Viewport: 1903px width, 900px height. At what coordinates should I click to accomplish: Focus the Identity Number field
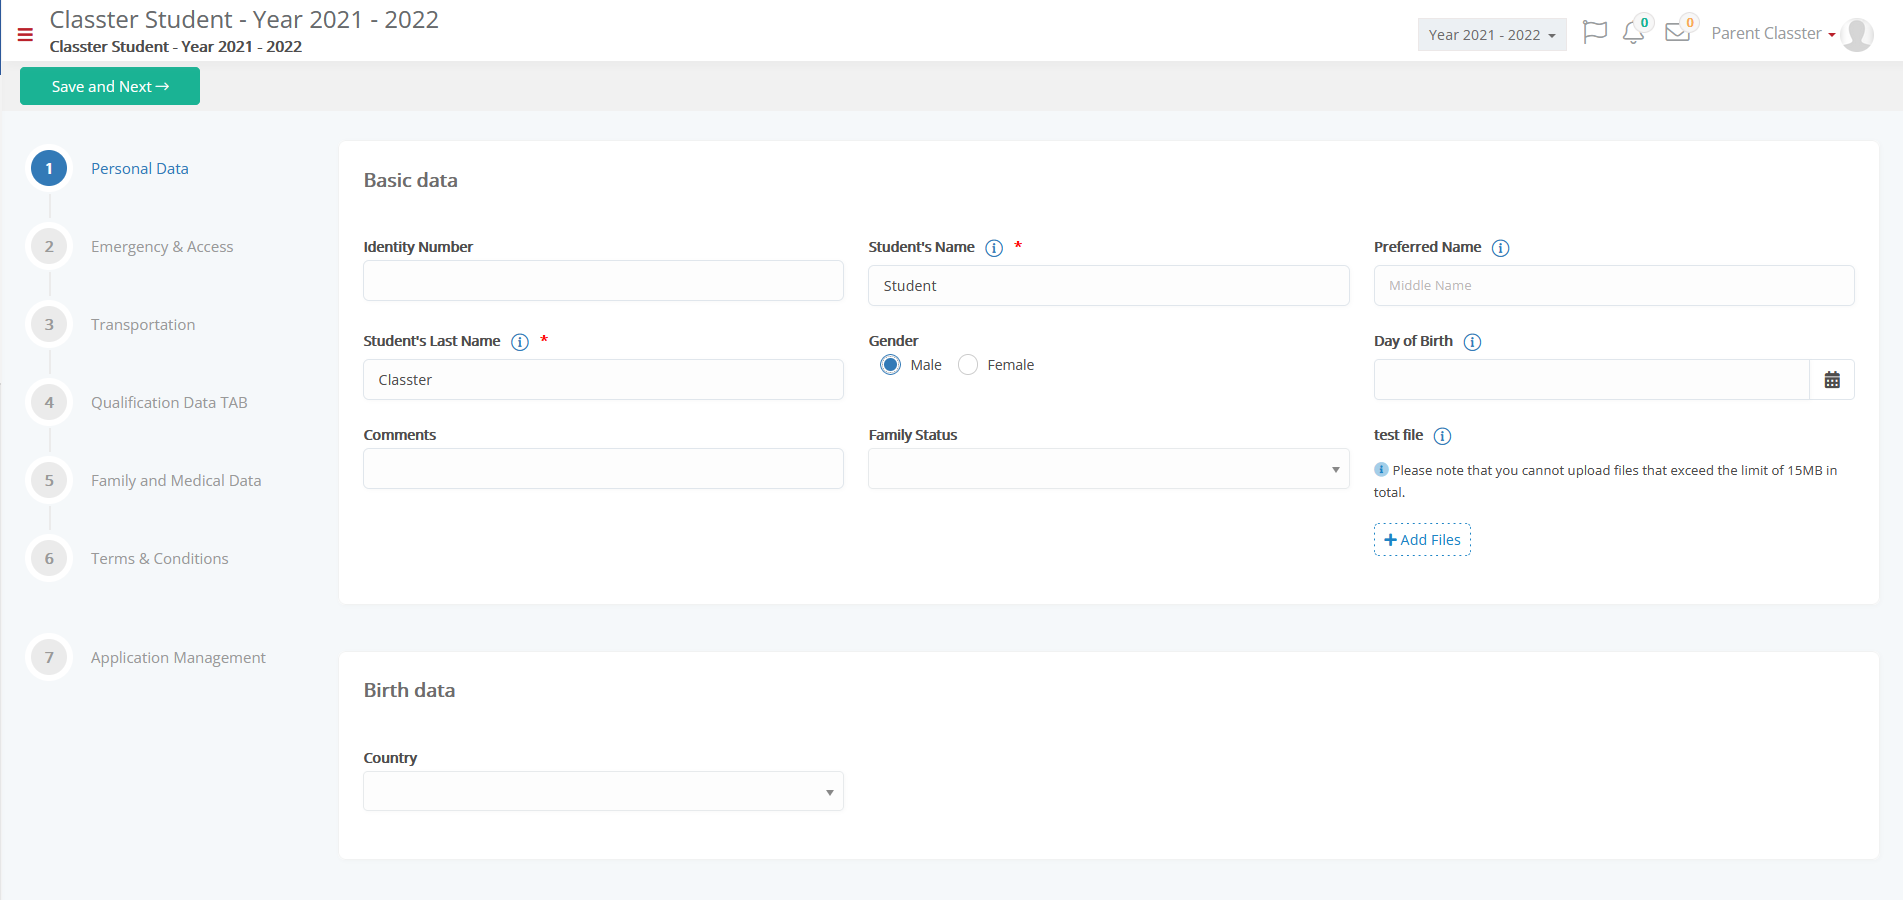coord(603,281)
